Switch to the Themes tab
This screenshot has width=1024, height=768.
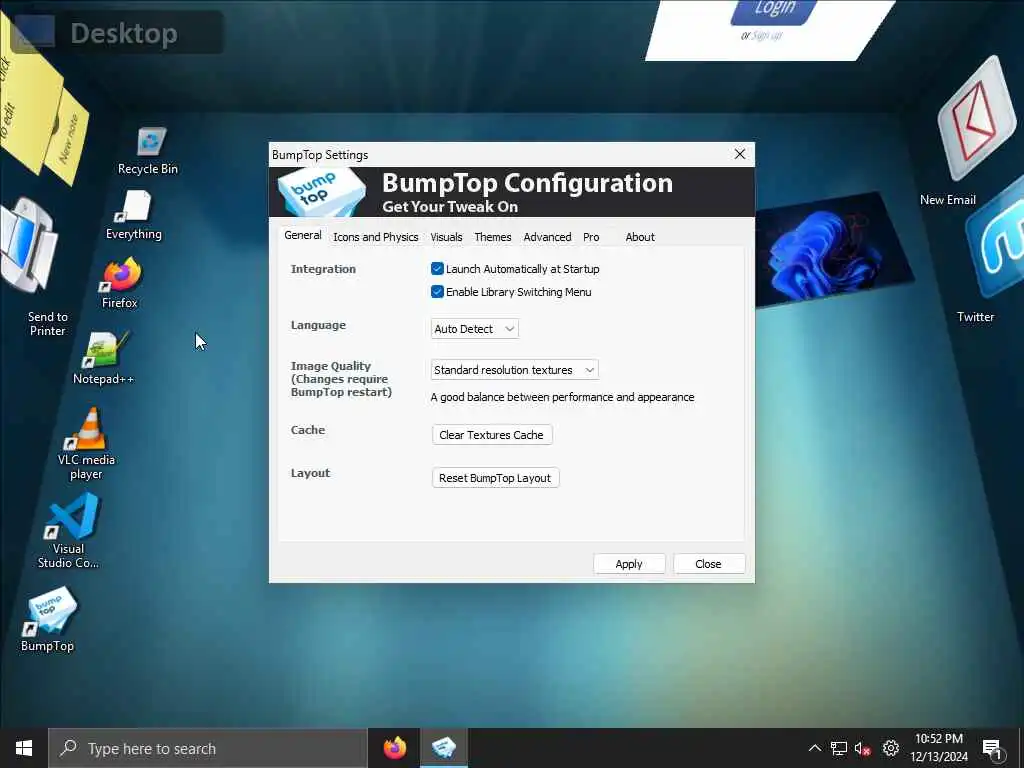[x=492, y=237]
